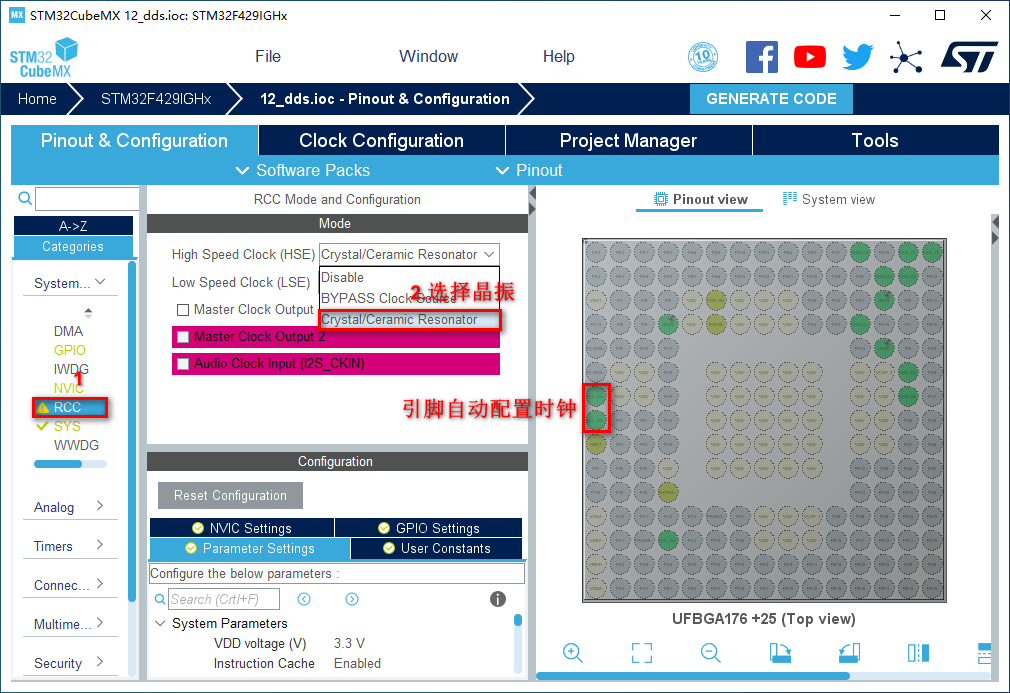This screenshot has height=693, width=1010.
Task: Rotate the chip view clockwise
Action: (780, 653)
